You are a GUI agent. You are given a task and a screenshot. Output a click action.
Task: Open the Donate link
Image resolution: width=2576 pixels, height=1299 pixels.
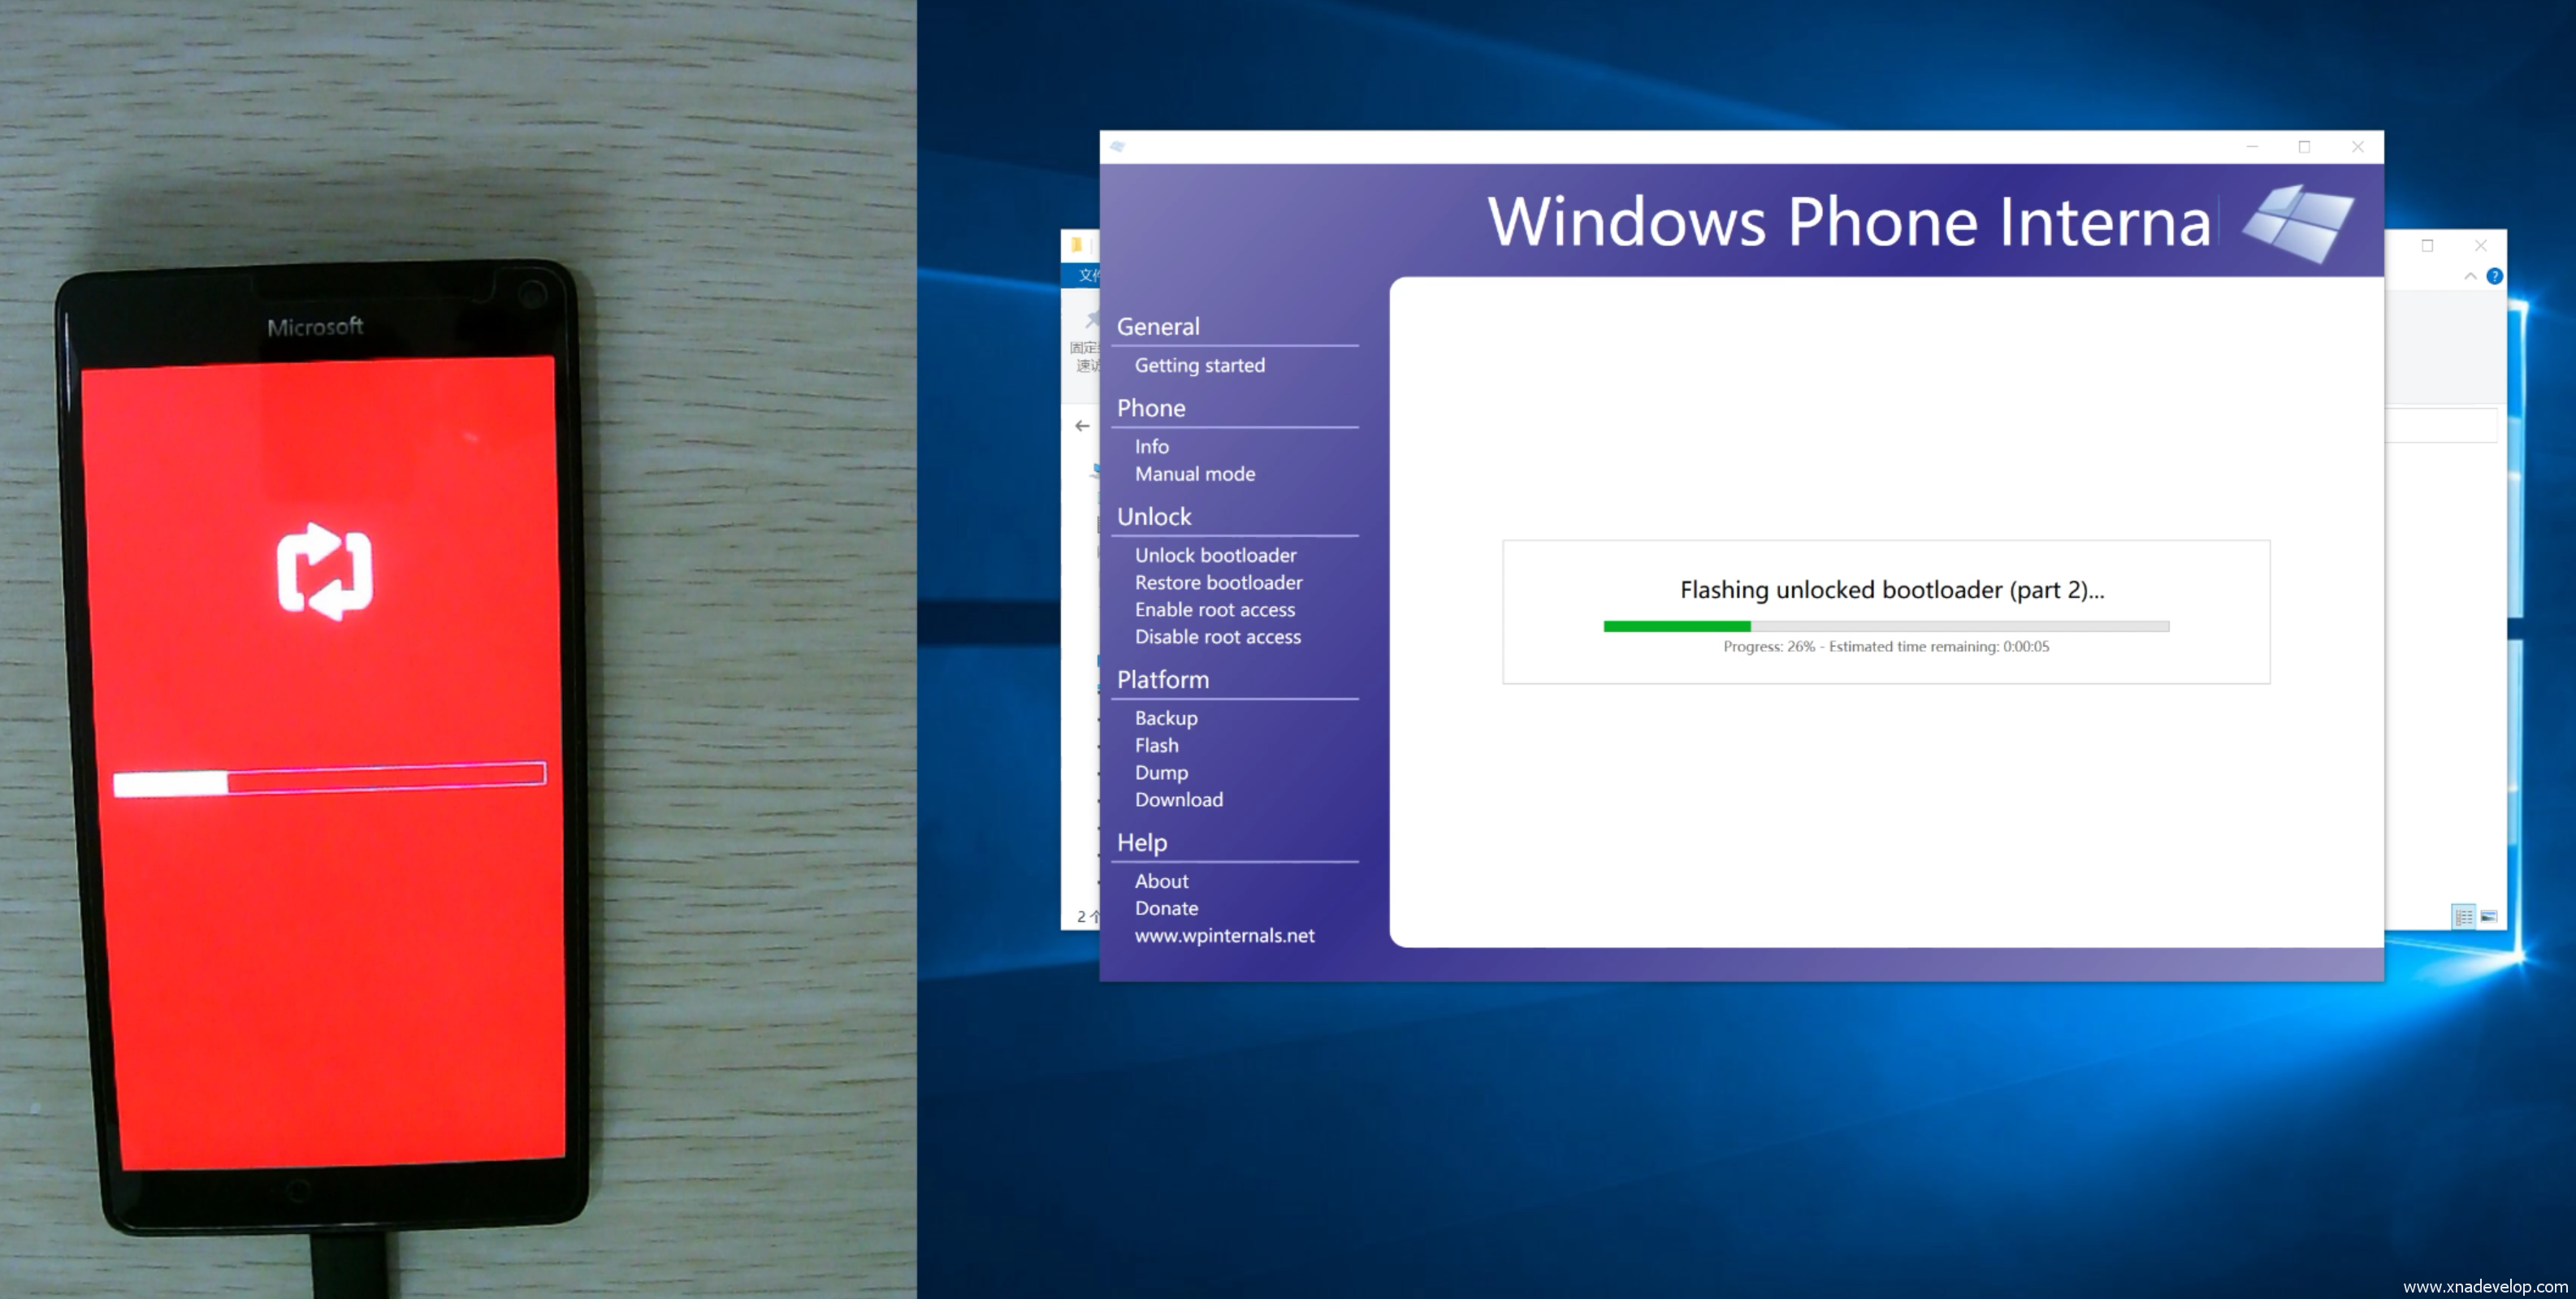click(1166, 908)
